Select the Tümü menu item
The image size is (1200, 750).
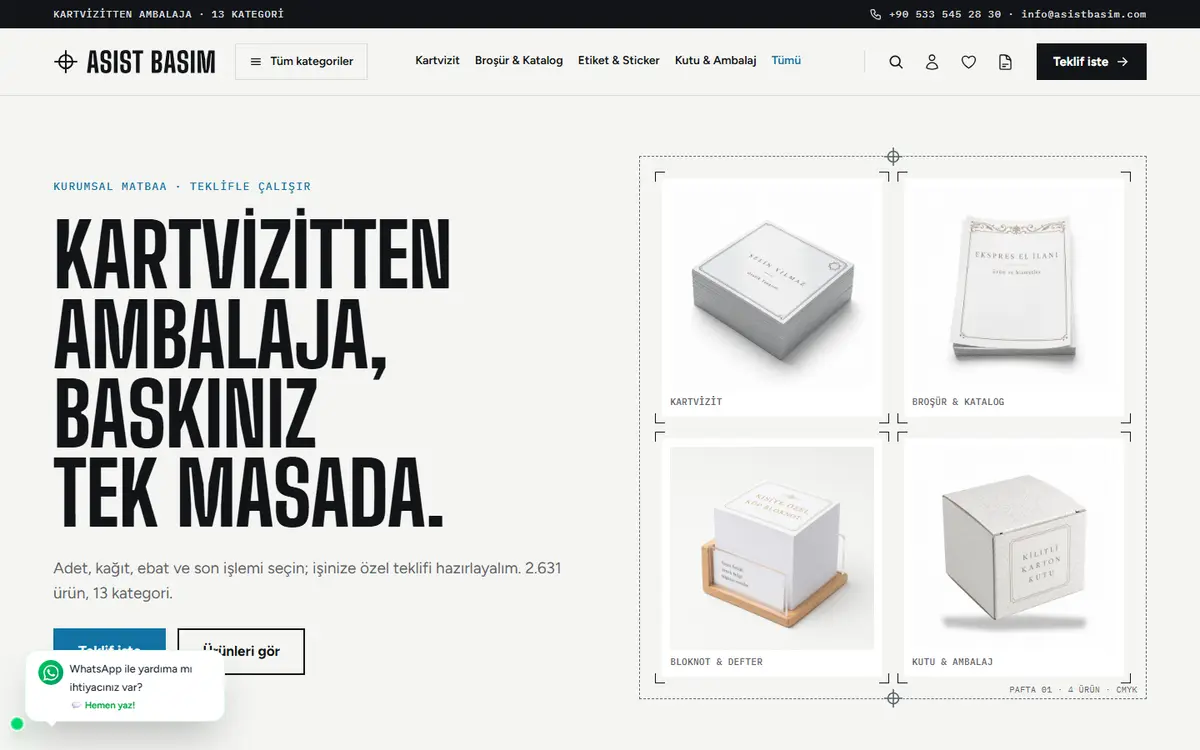[x=786, y=61]
